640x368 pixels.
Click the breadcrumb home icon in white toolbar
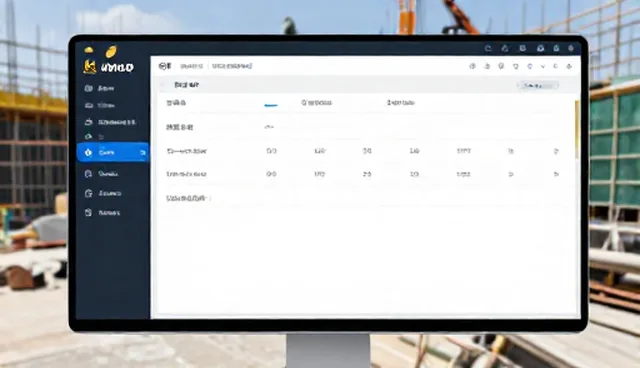165,66
